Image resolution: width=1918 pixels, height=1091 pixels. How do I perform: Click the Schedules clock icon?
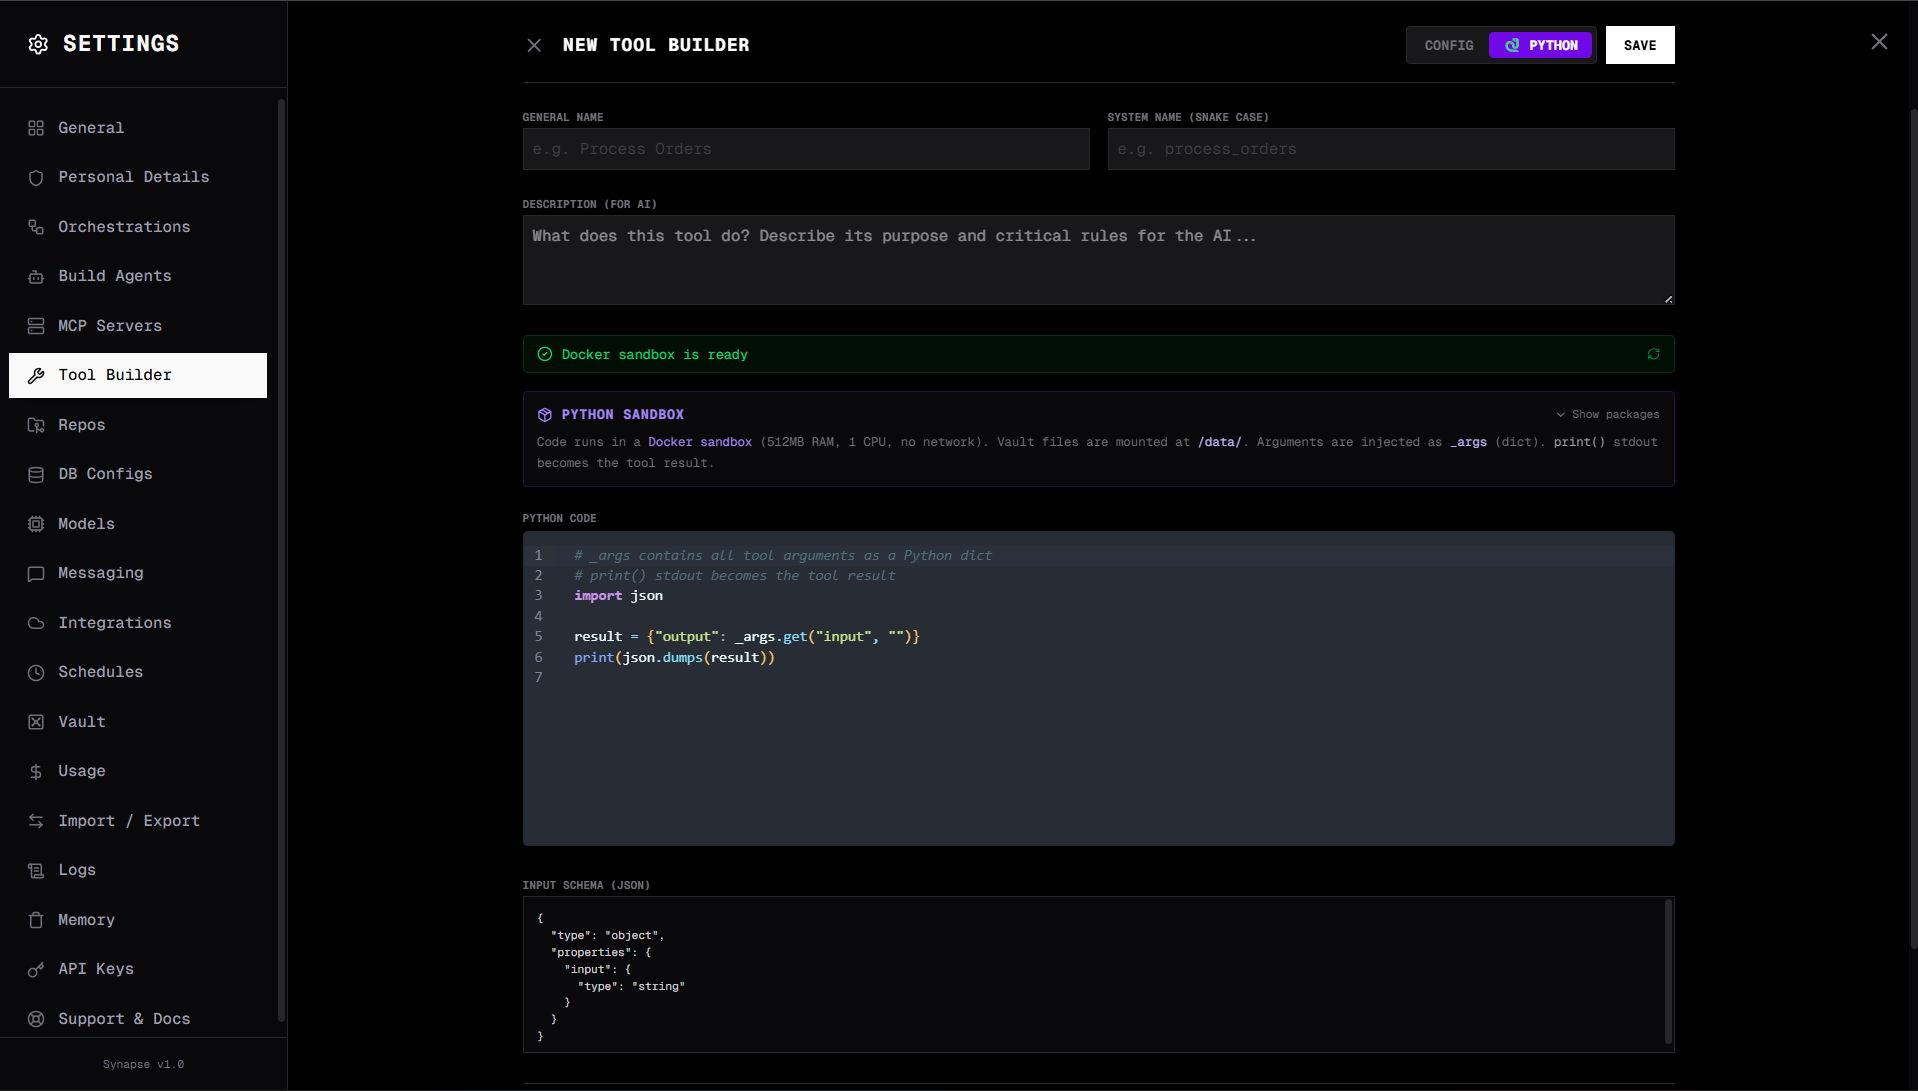(36, 672)
